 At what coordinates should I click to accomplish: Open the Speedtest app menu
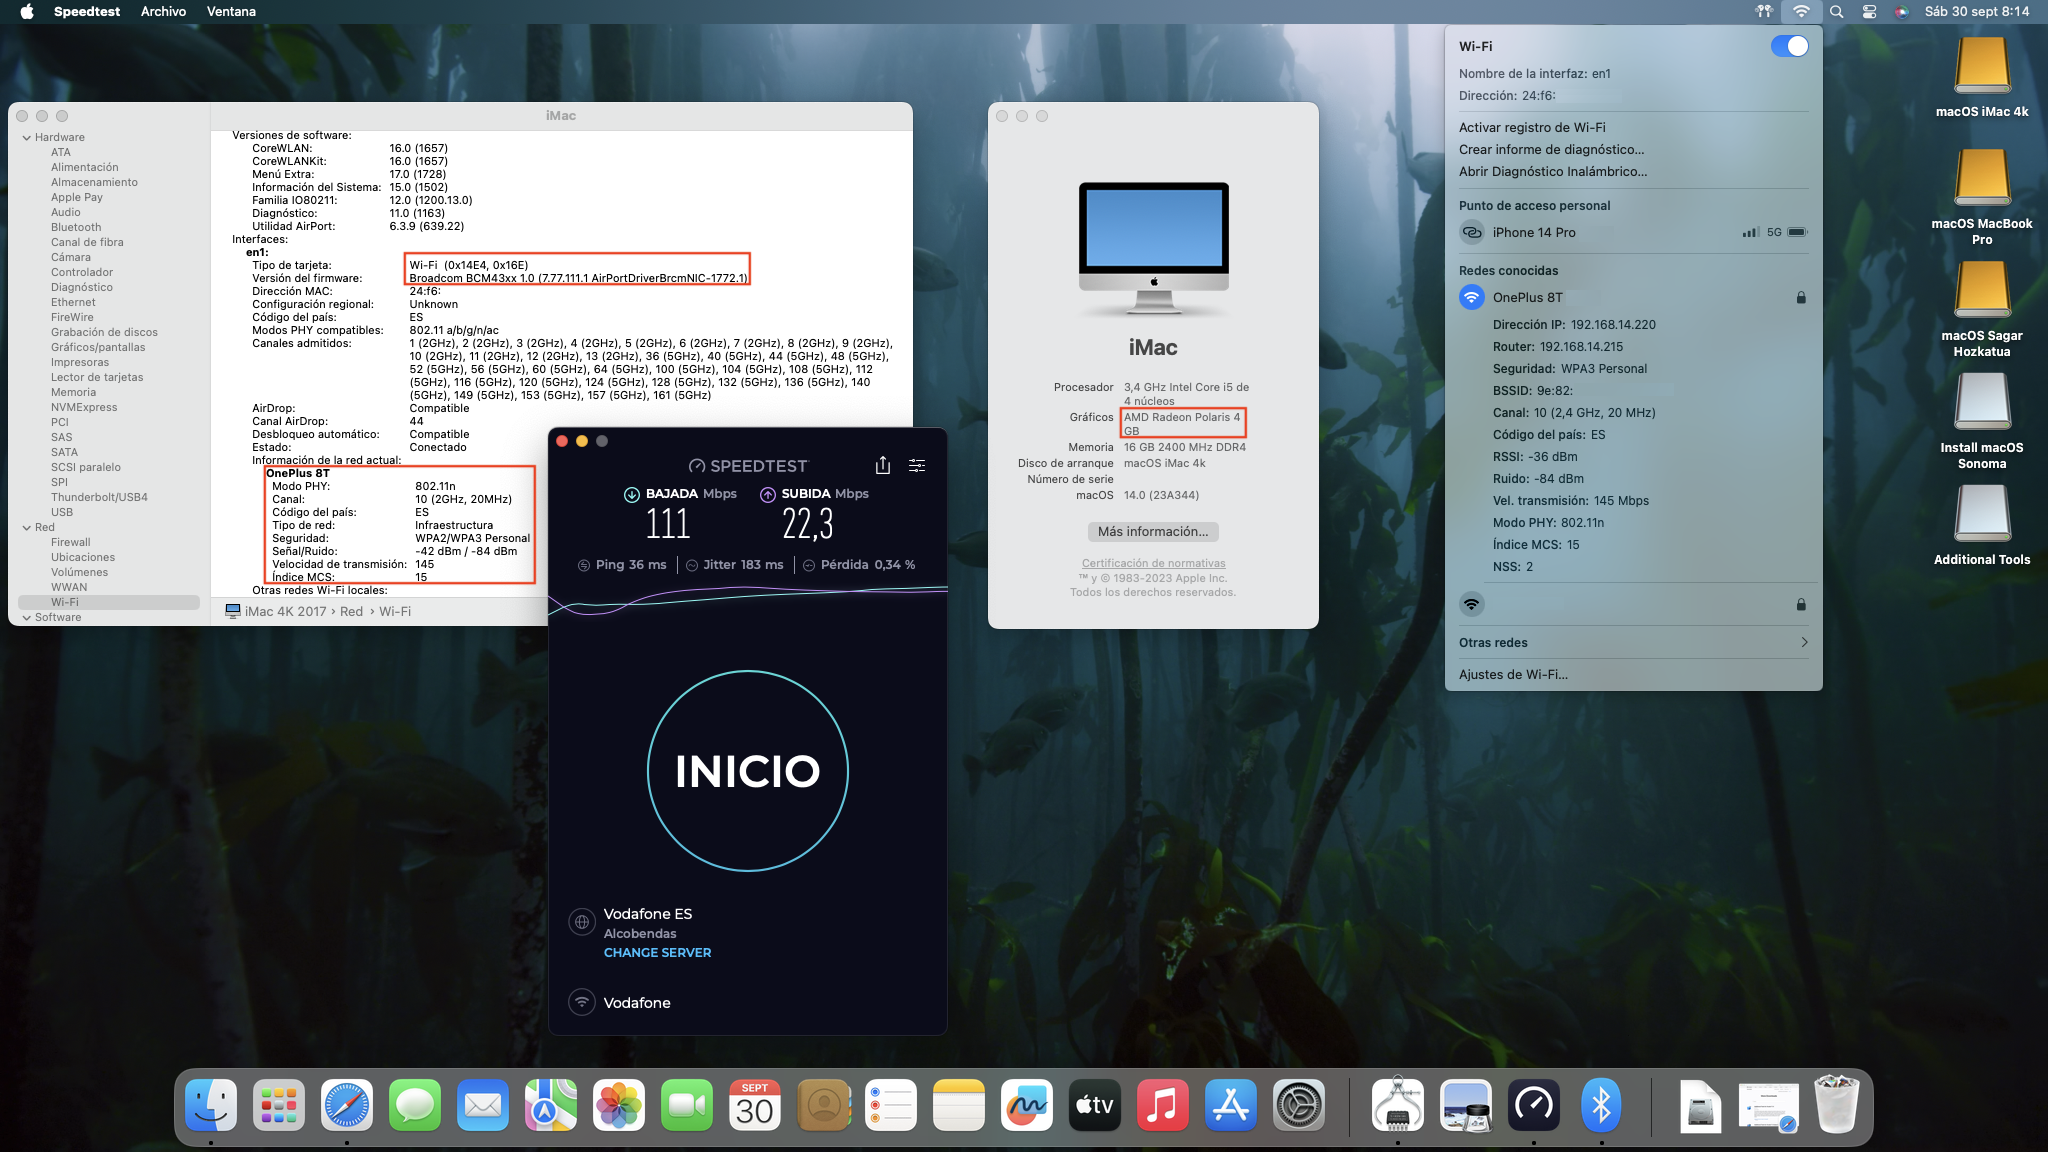(87, 12)
